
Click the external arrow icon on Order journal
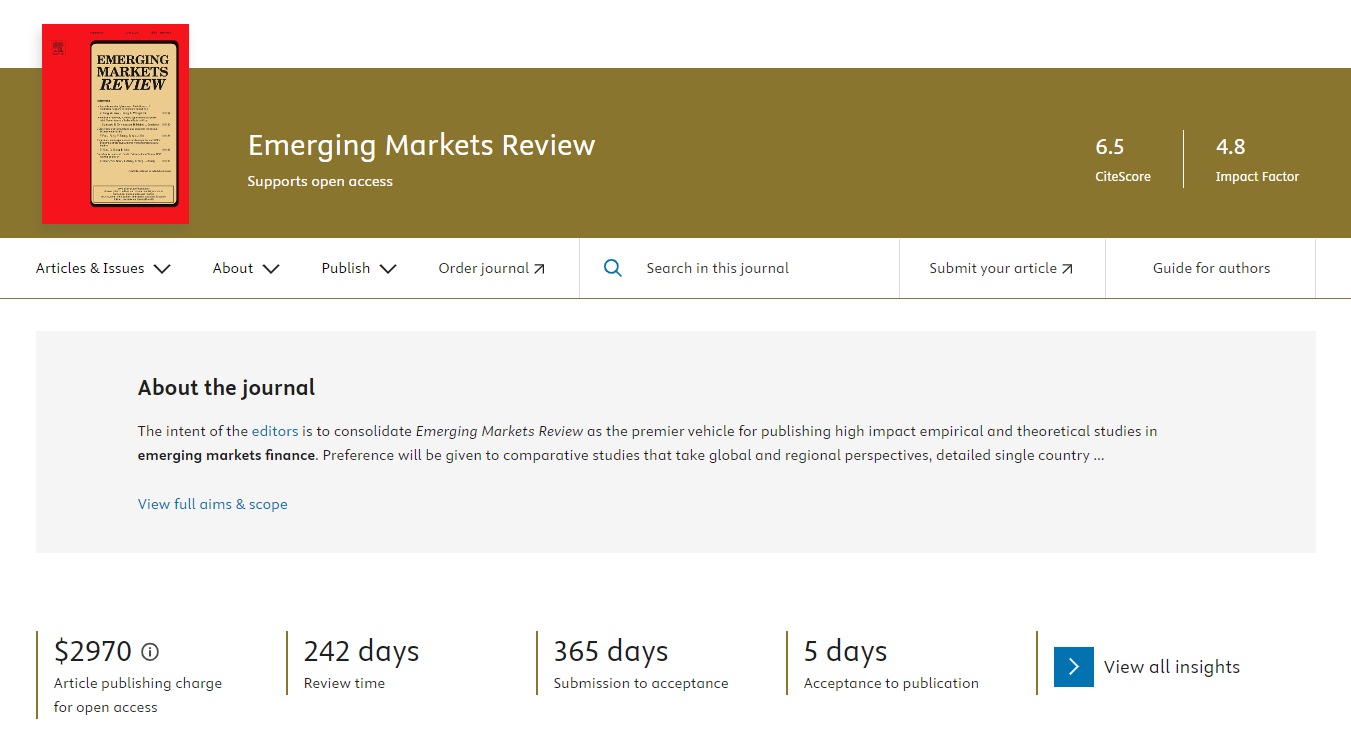point(539,269)
